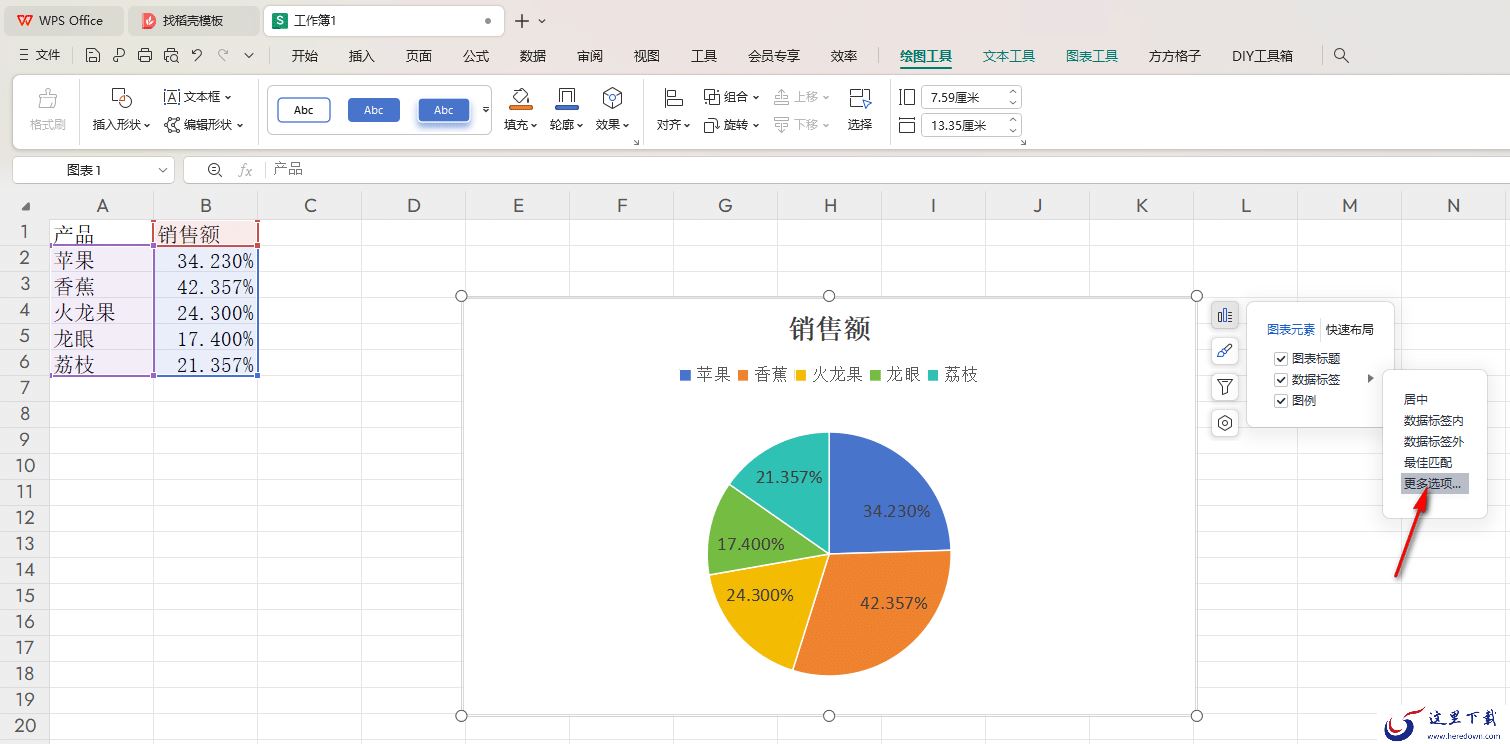The width and height of the screenshot is (1510, 744).
Task: Select cell B3 containing 42.357%
Action: coord(206,287)
